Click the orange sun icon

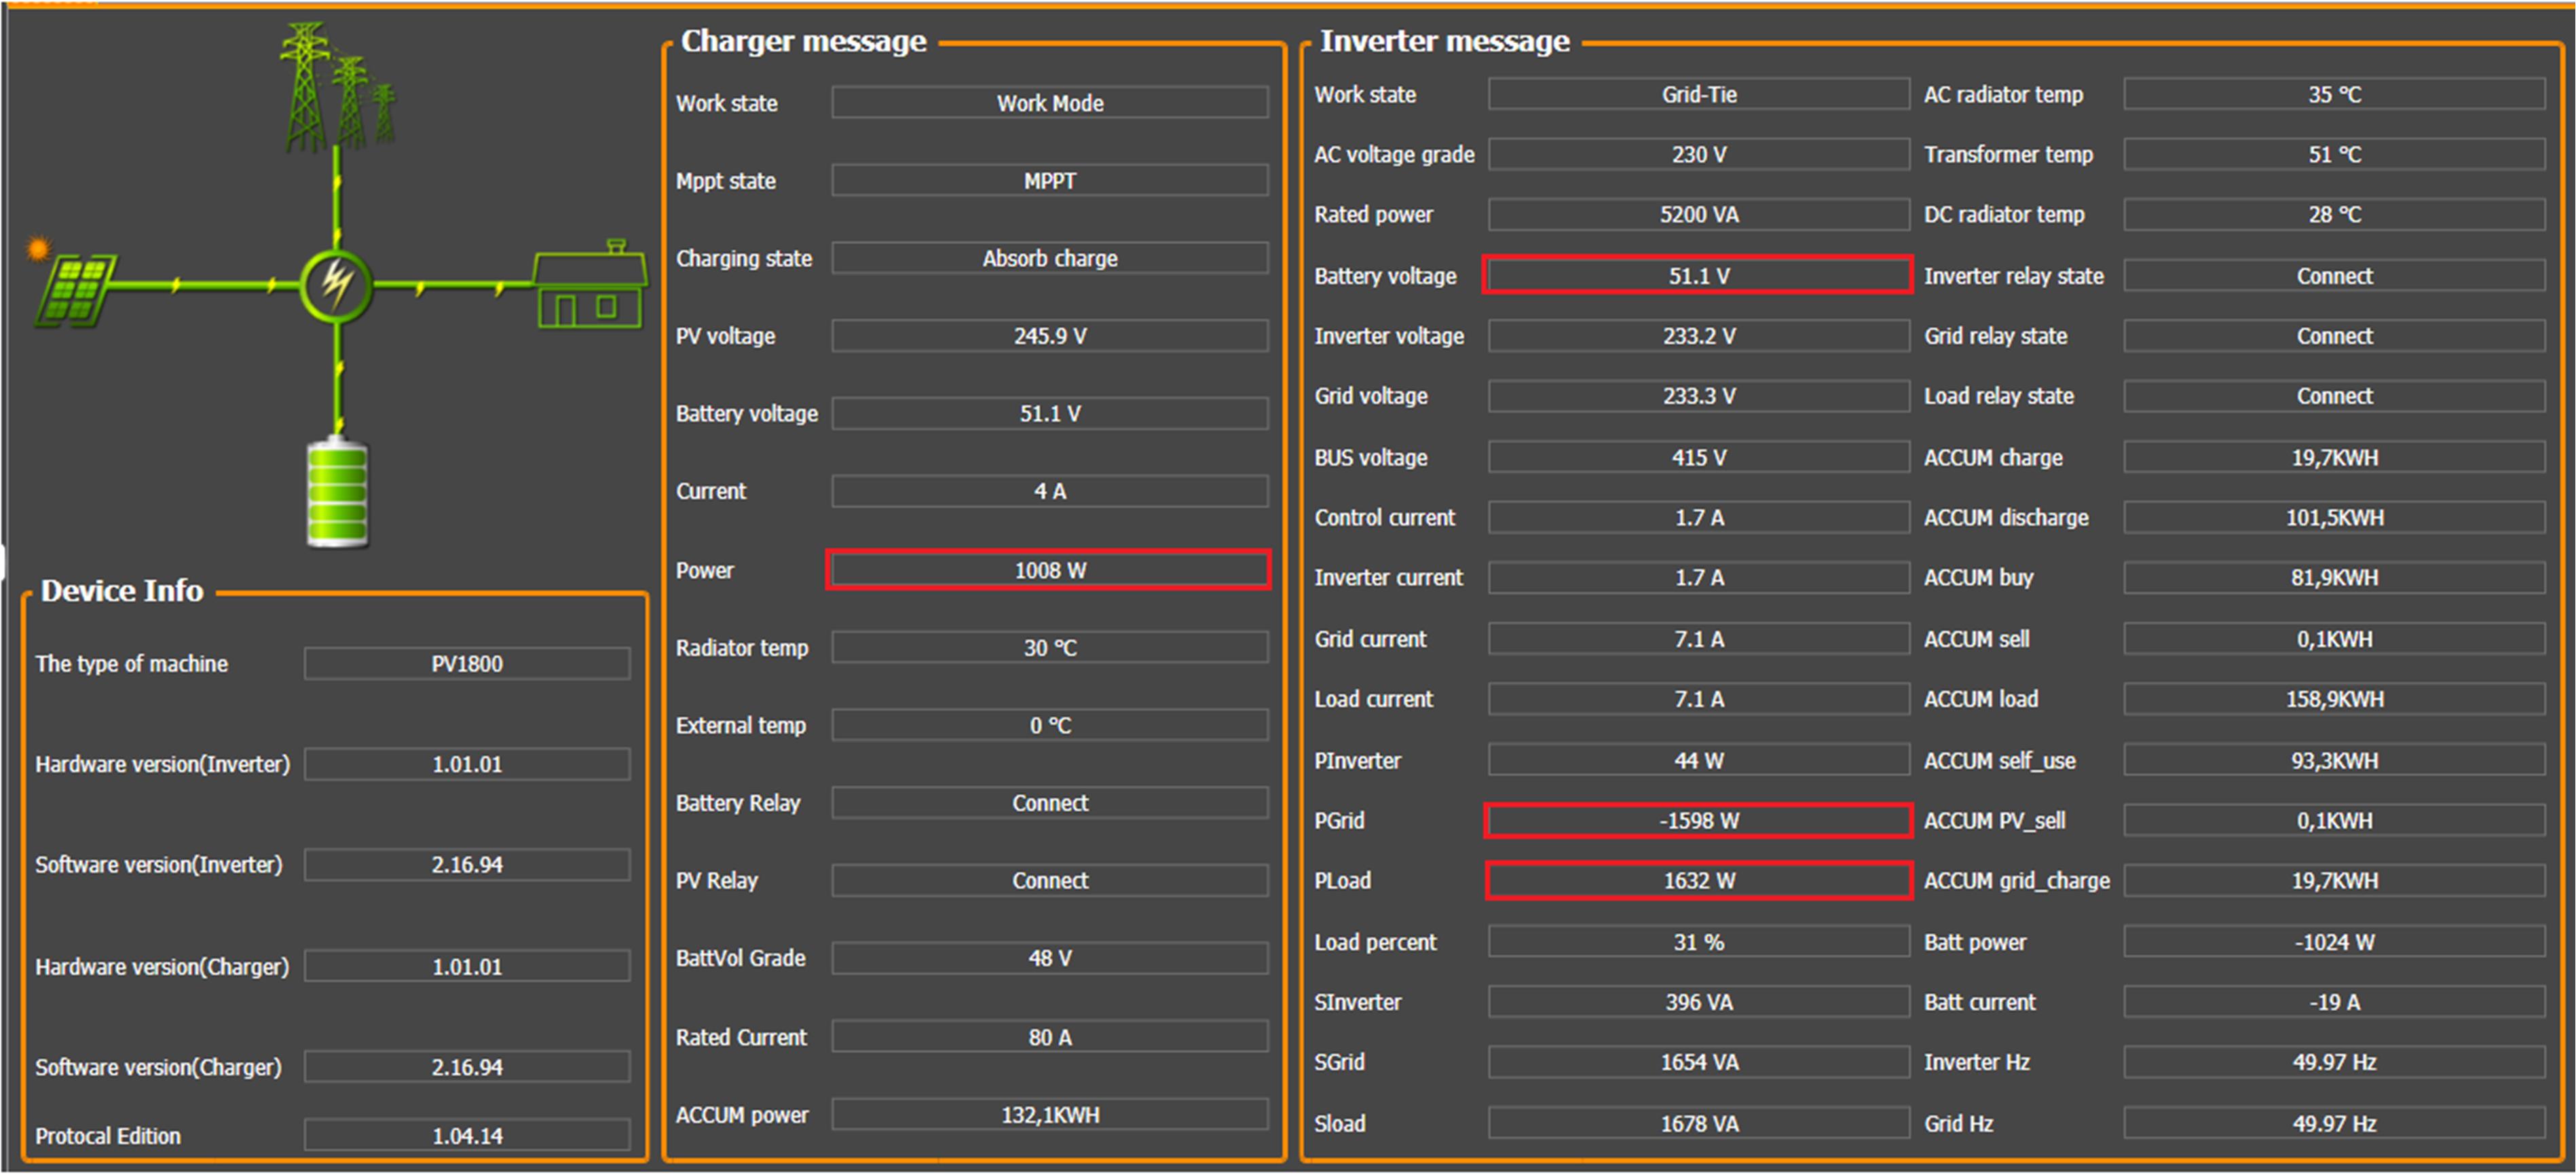point(38,248)
